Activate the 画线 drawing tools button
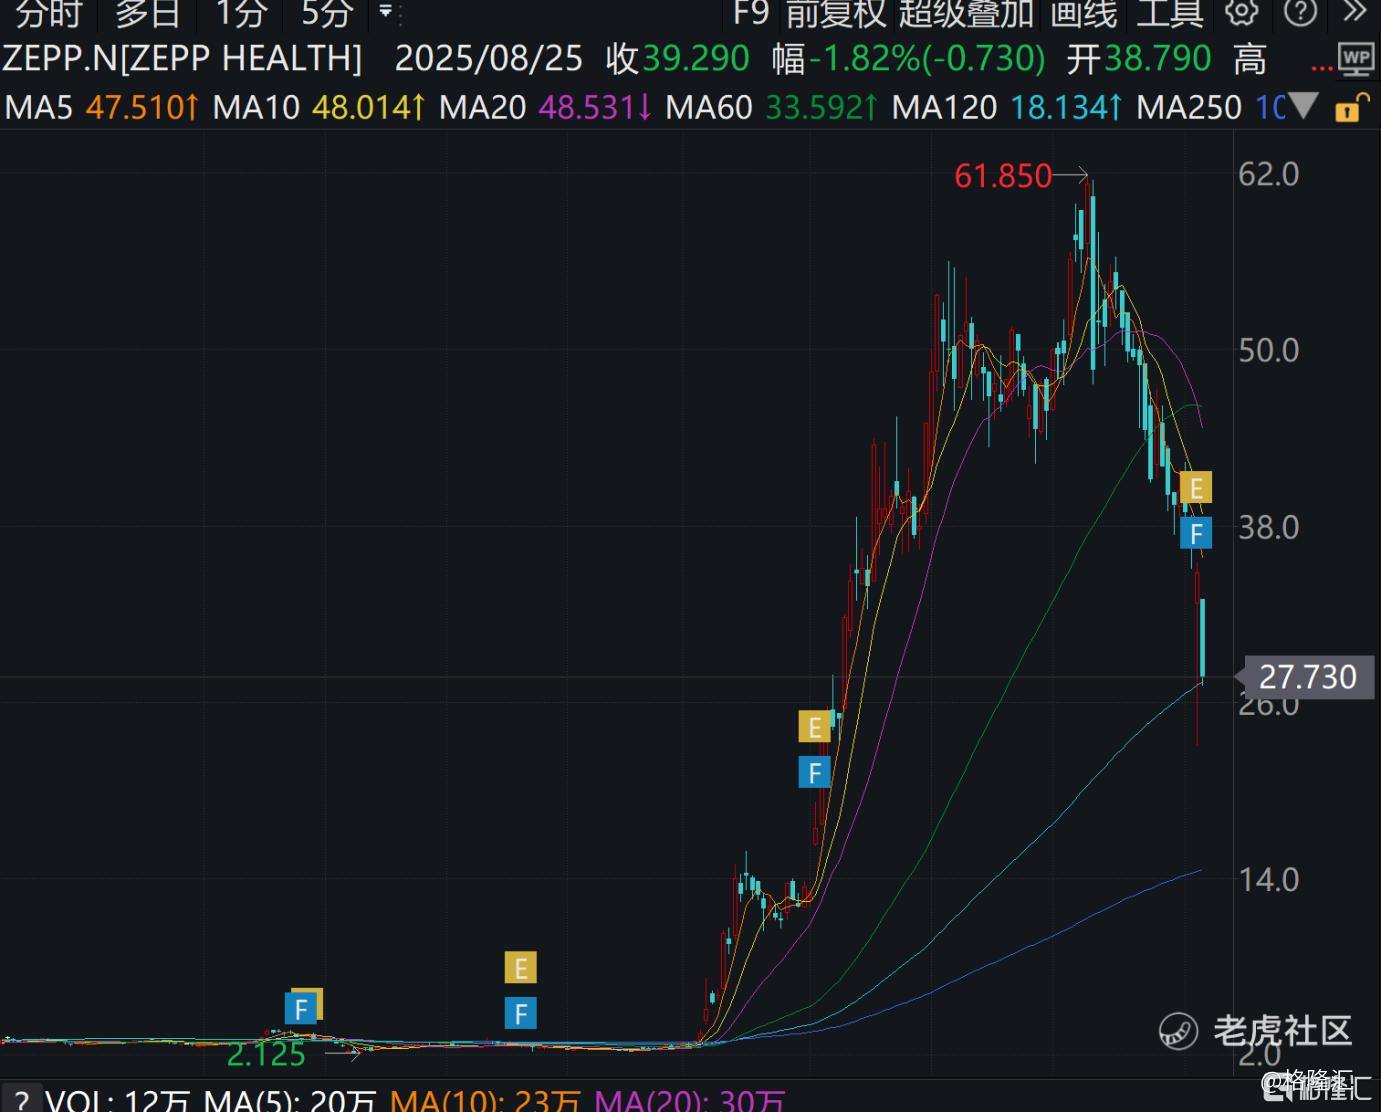Viewport: 1381px width, 1112px height. tap(1084, 14)
